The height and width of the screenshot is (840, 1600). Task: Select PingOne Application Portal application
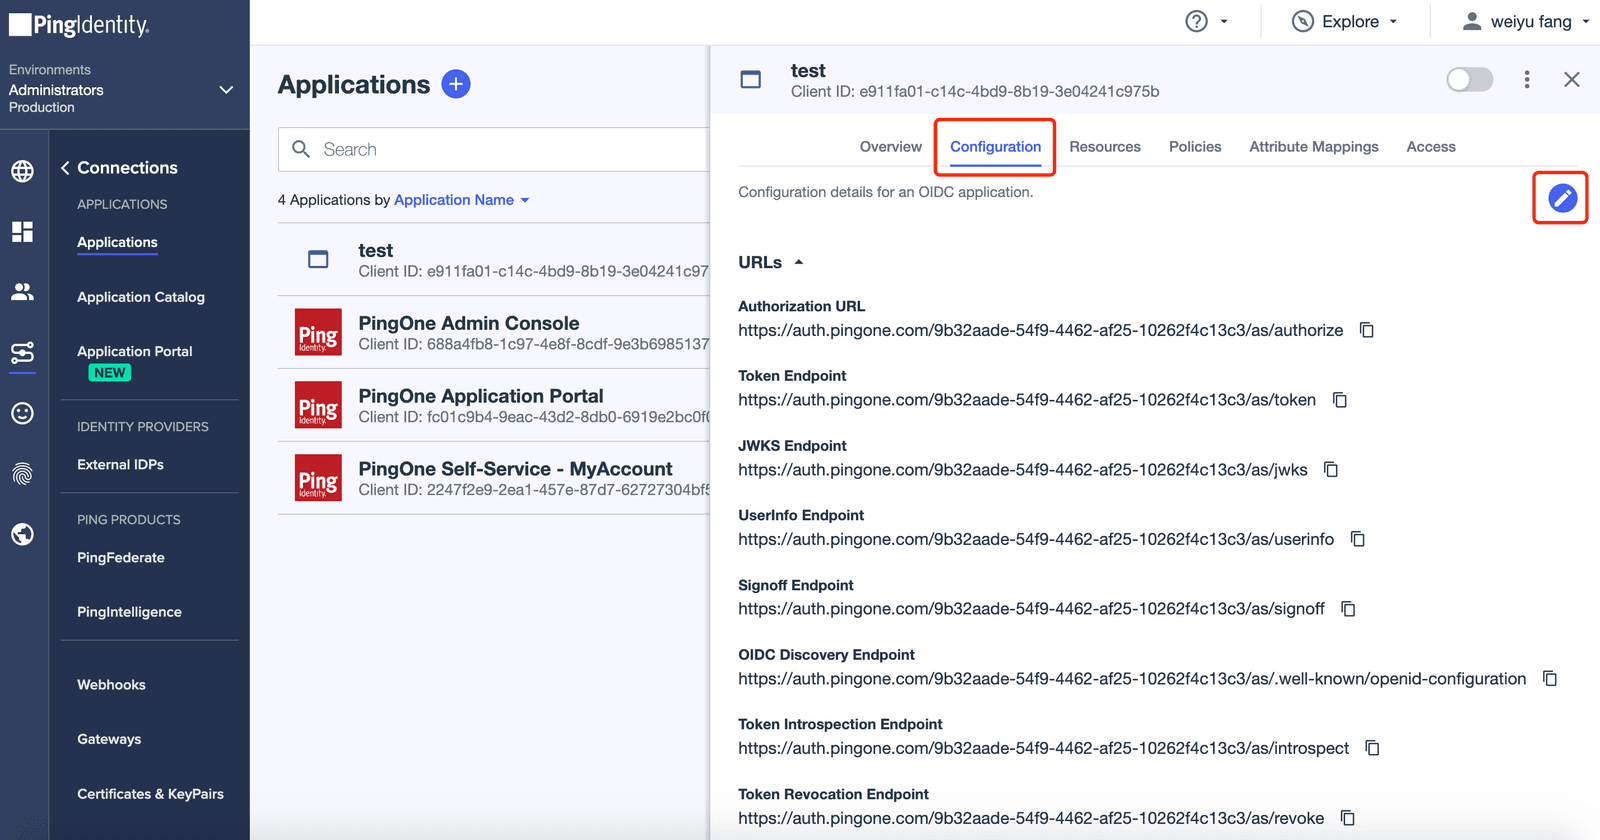494,405
